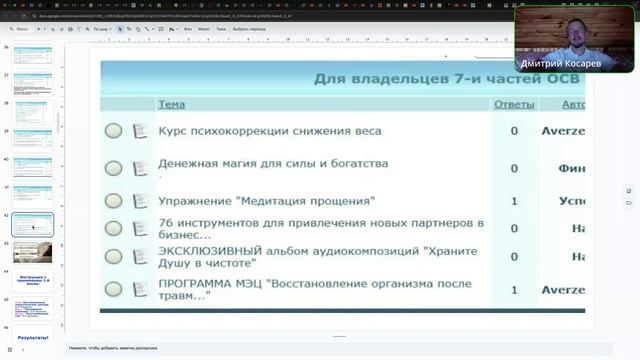This screenshot has height=360, width=640.
Task: Open the 'Тема' theme panel
Action: pyautogui.click(x=221, y=29)
